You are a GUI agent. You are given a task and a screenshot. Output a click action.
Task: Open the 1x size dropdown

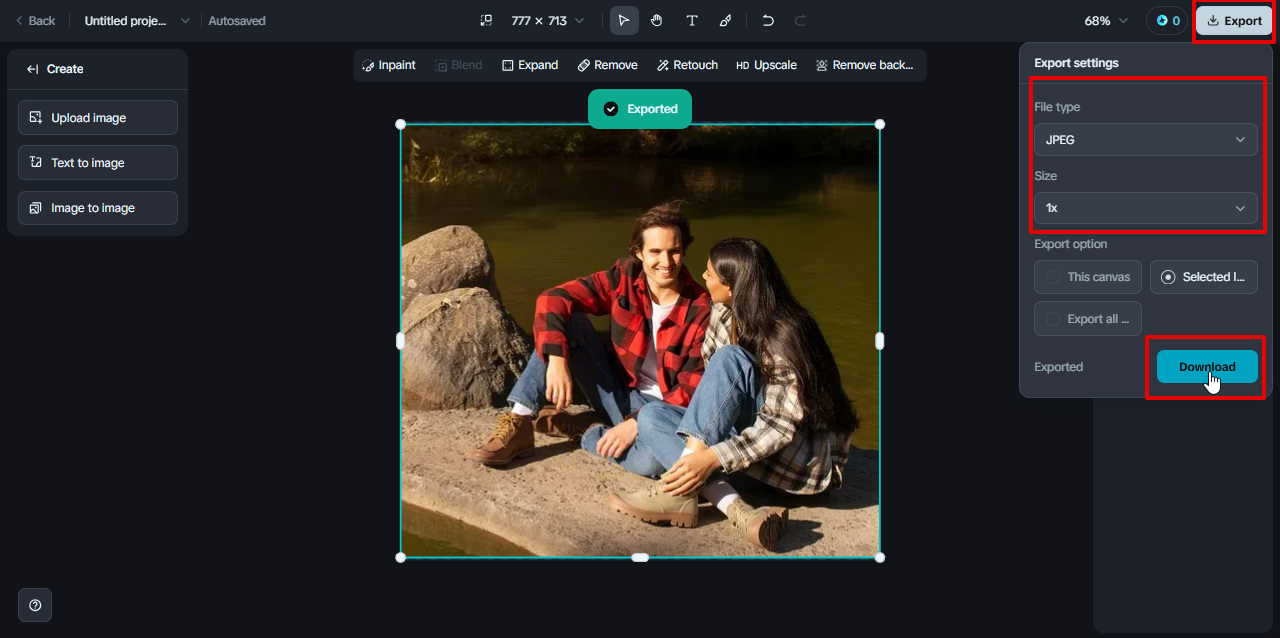point(1146,208)
